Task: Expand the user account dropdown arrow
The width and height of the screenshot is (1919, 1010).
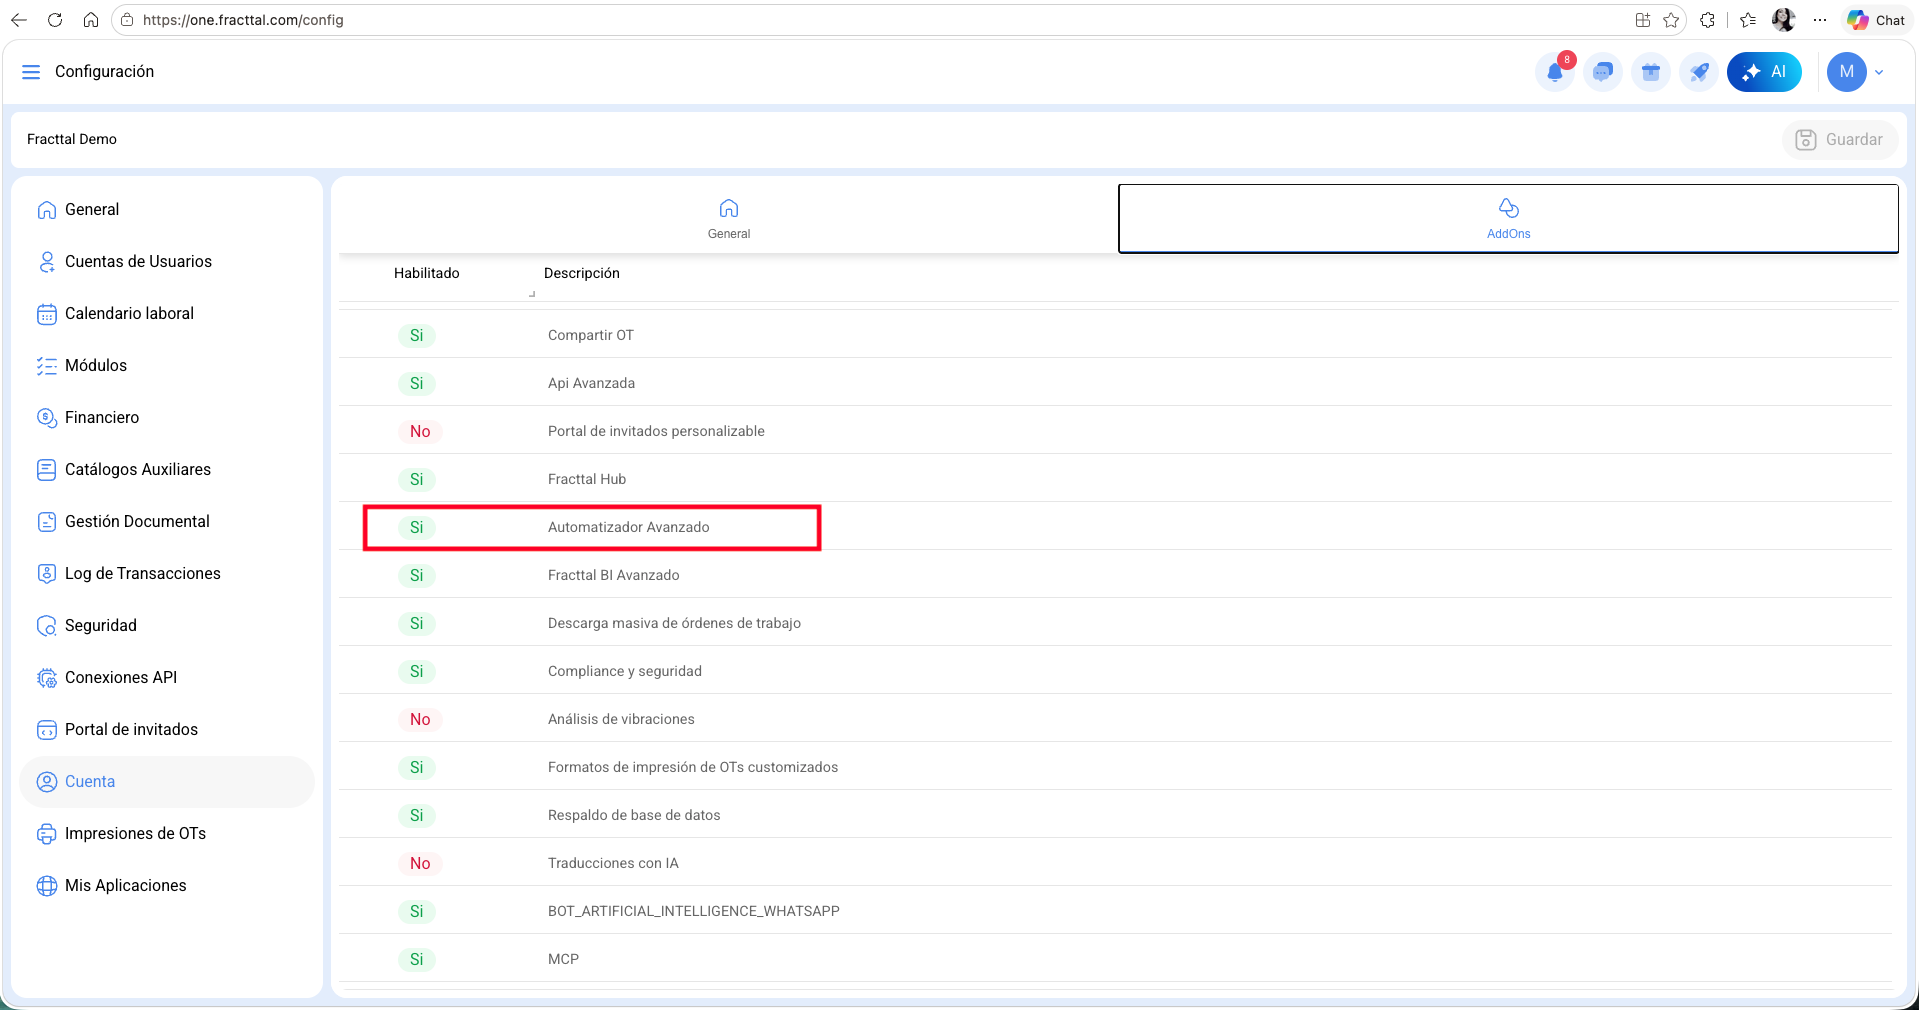Action: 1880,72
